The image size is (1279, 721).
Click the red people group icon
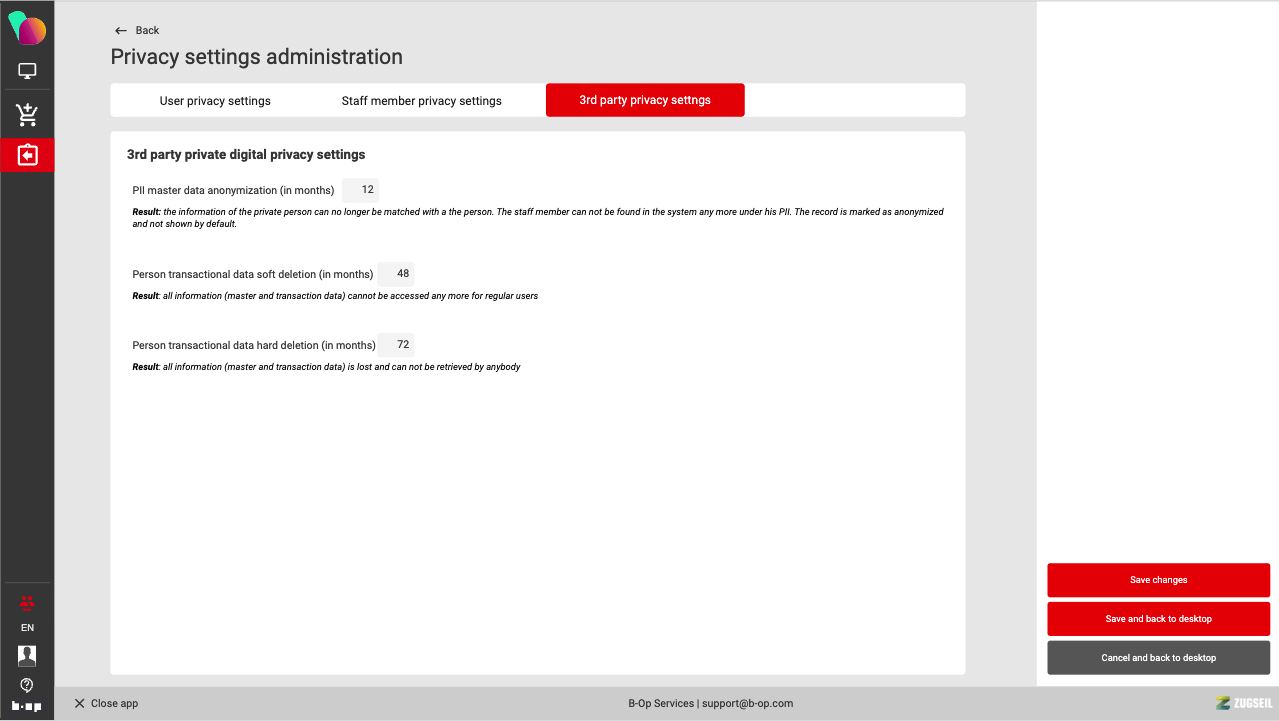(x=27, y=602)
